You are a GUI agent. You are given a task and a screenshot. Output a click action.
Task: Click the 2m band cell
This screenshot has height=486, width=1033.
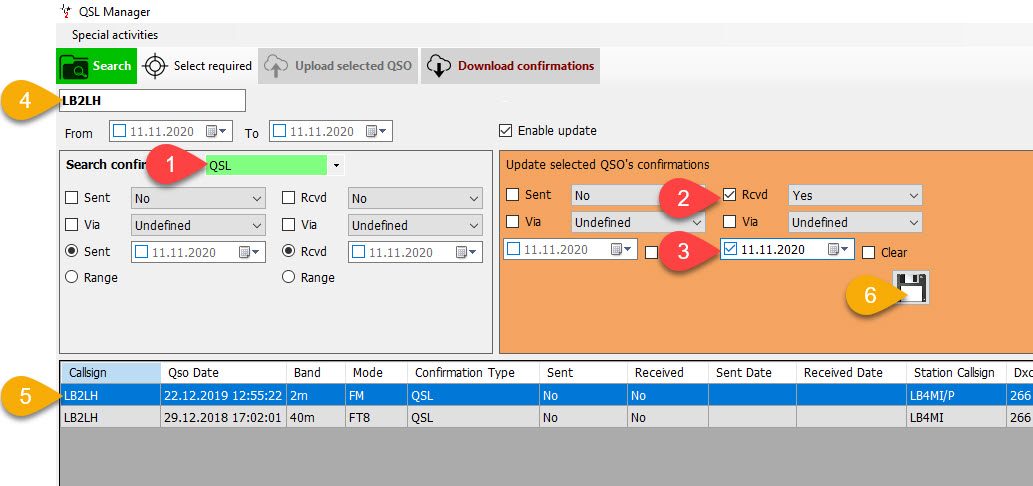coord(315,396)
